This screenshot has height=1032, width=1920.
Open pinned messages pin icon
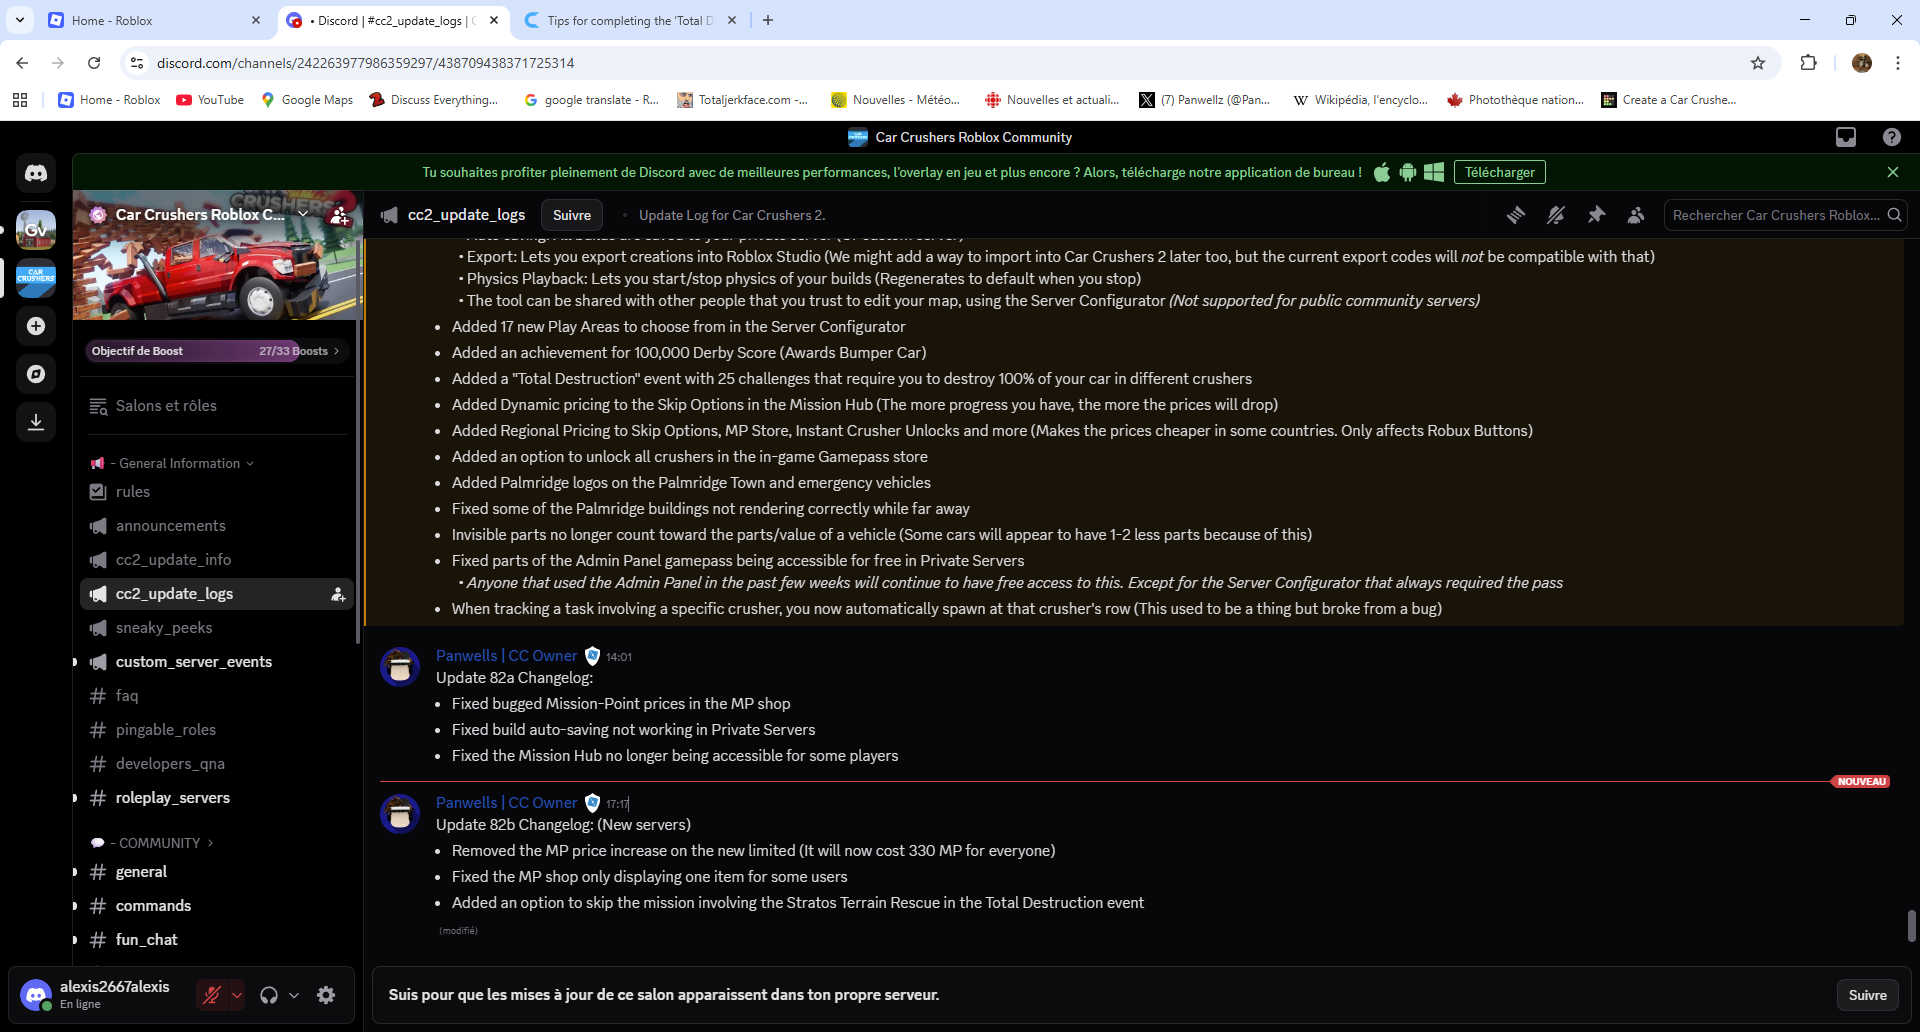(1596, 215)
